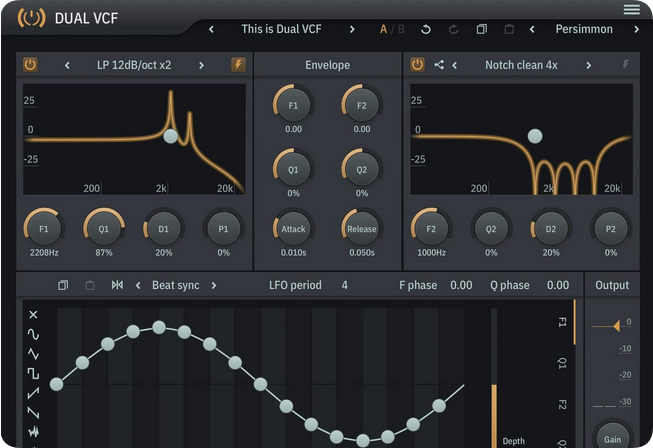Click the Dual VCF power logo icon
Image resolution: width=653 pixels, height=448 pixels.
(31, 18)
